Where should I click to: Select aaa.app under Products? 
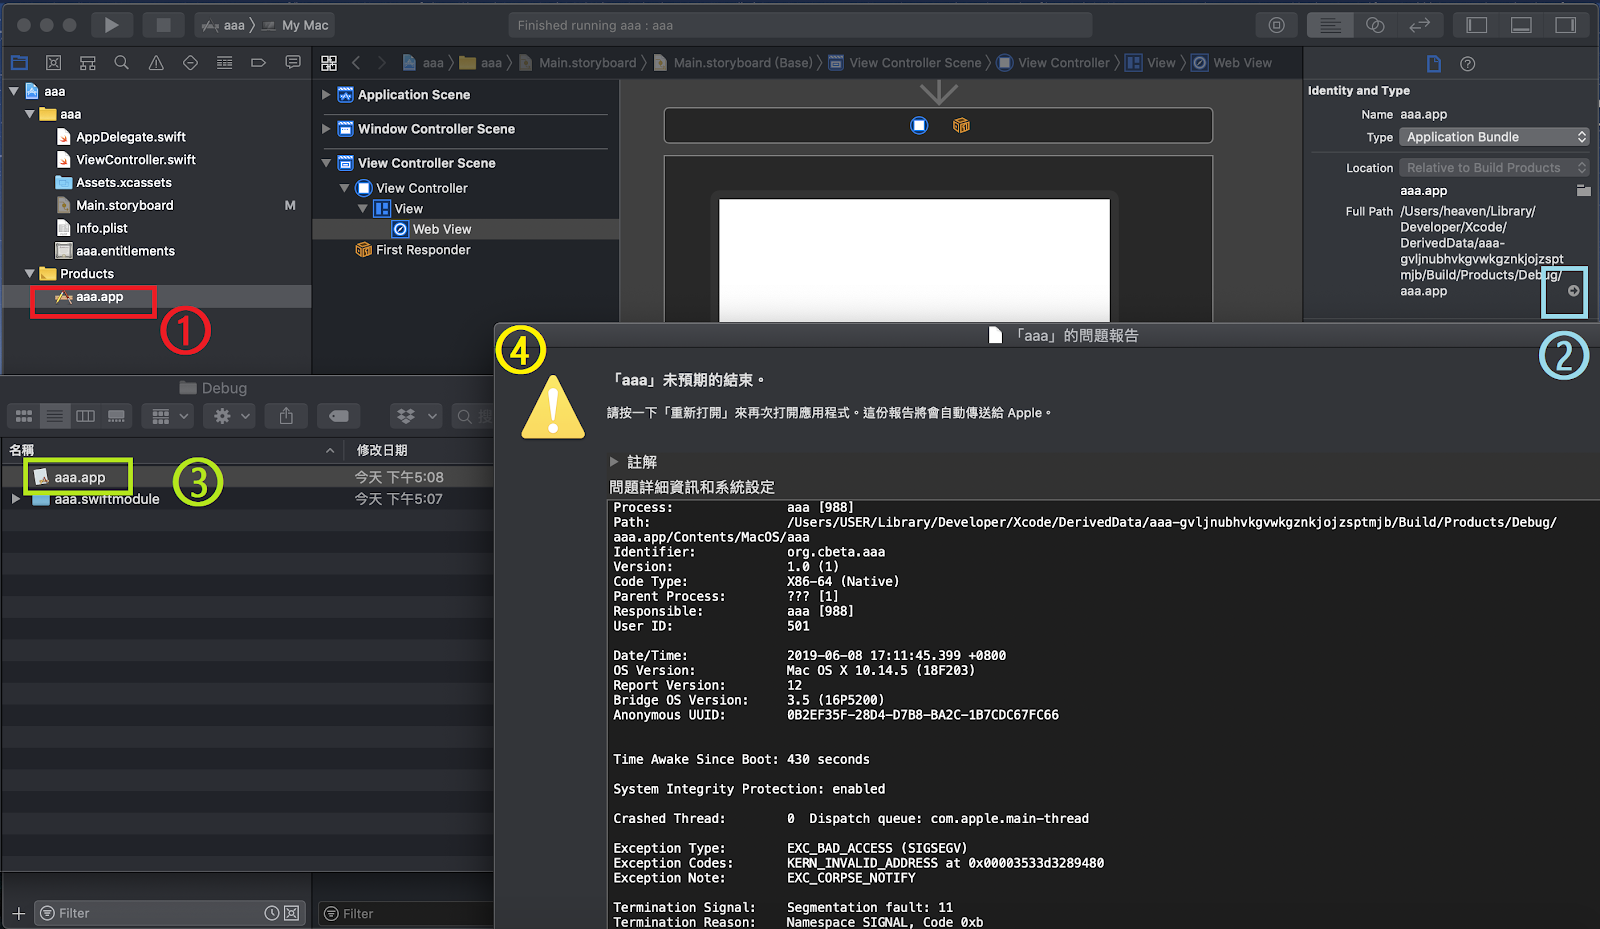(99, 297)
